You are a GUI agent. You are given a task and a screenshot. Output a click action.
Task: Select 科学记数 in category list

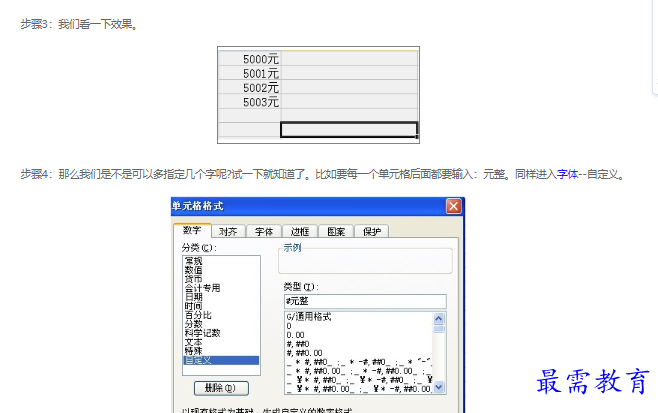click(221, 333)
